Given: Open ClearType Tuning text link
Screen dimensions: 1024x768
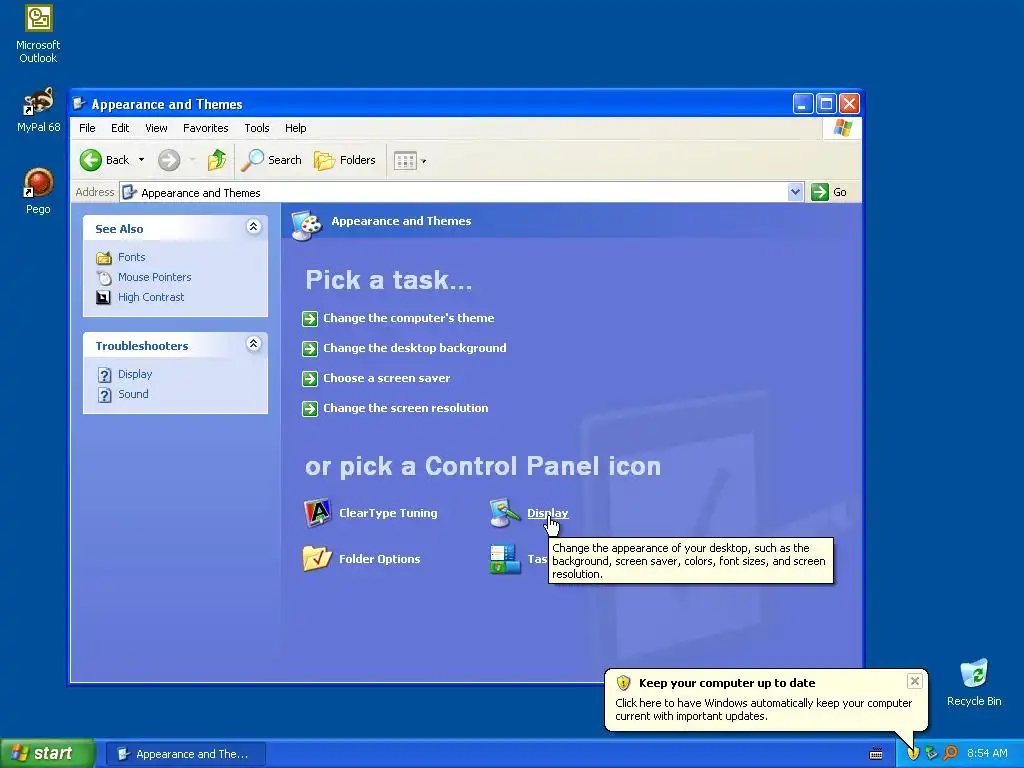Looking at the screenshot, I should coord(388,513).
